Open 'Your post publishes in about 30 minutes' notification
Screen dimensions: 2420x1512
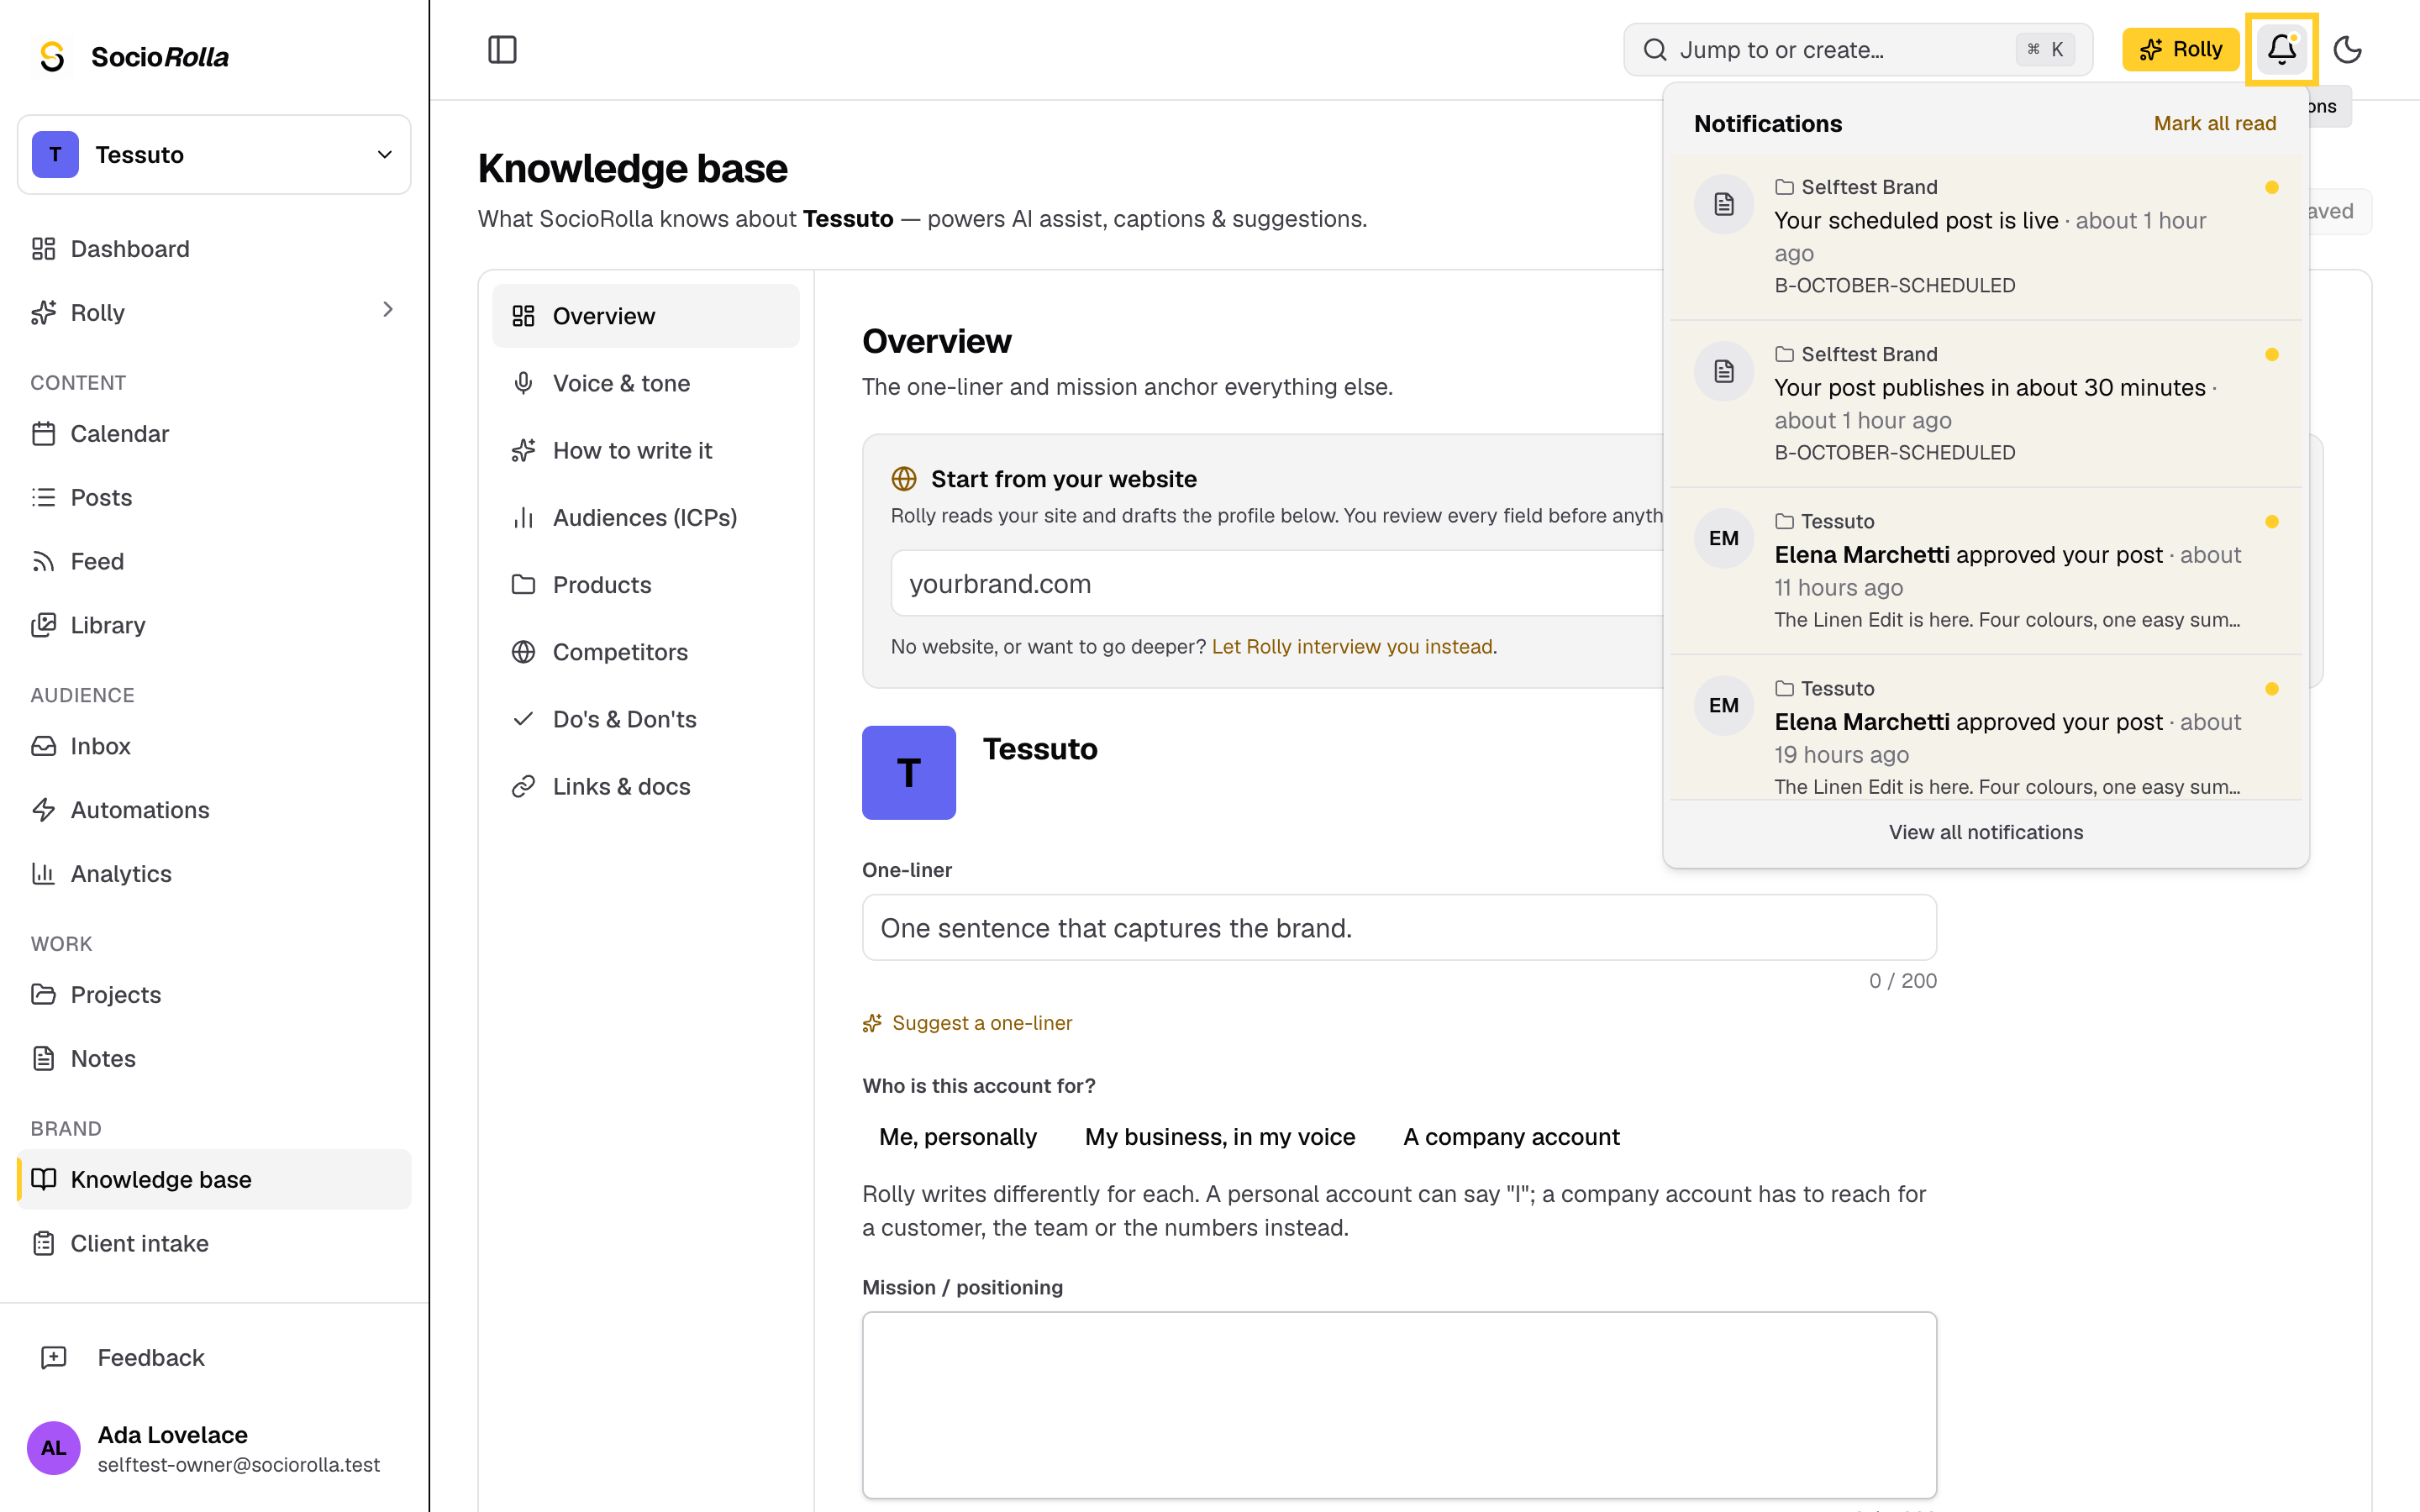tap(1986, 404)
